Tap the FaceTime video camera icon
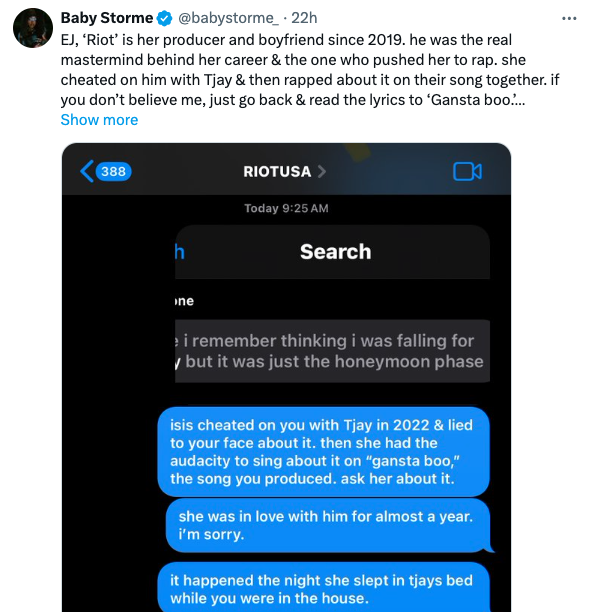This screenshot has height=612, width=590. 467,172
